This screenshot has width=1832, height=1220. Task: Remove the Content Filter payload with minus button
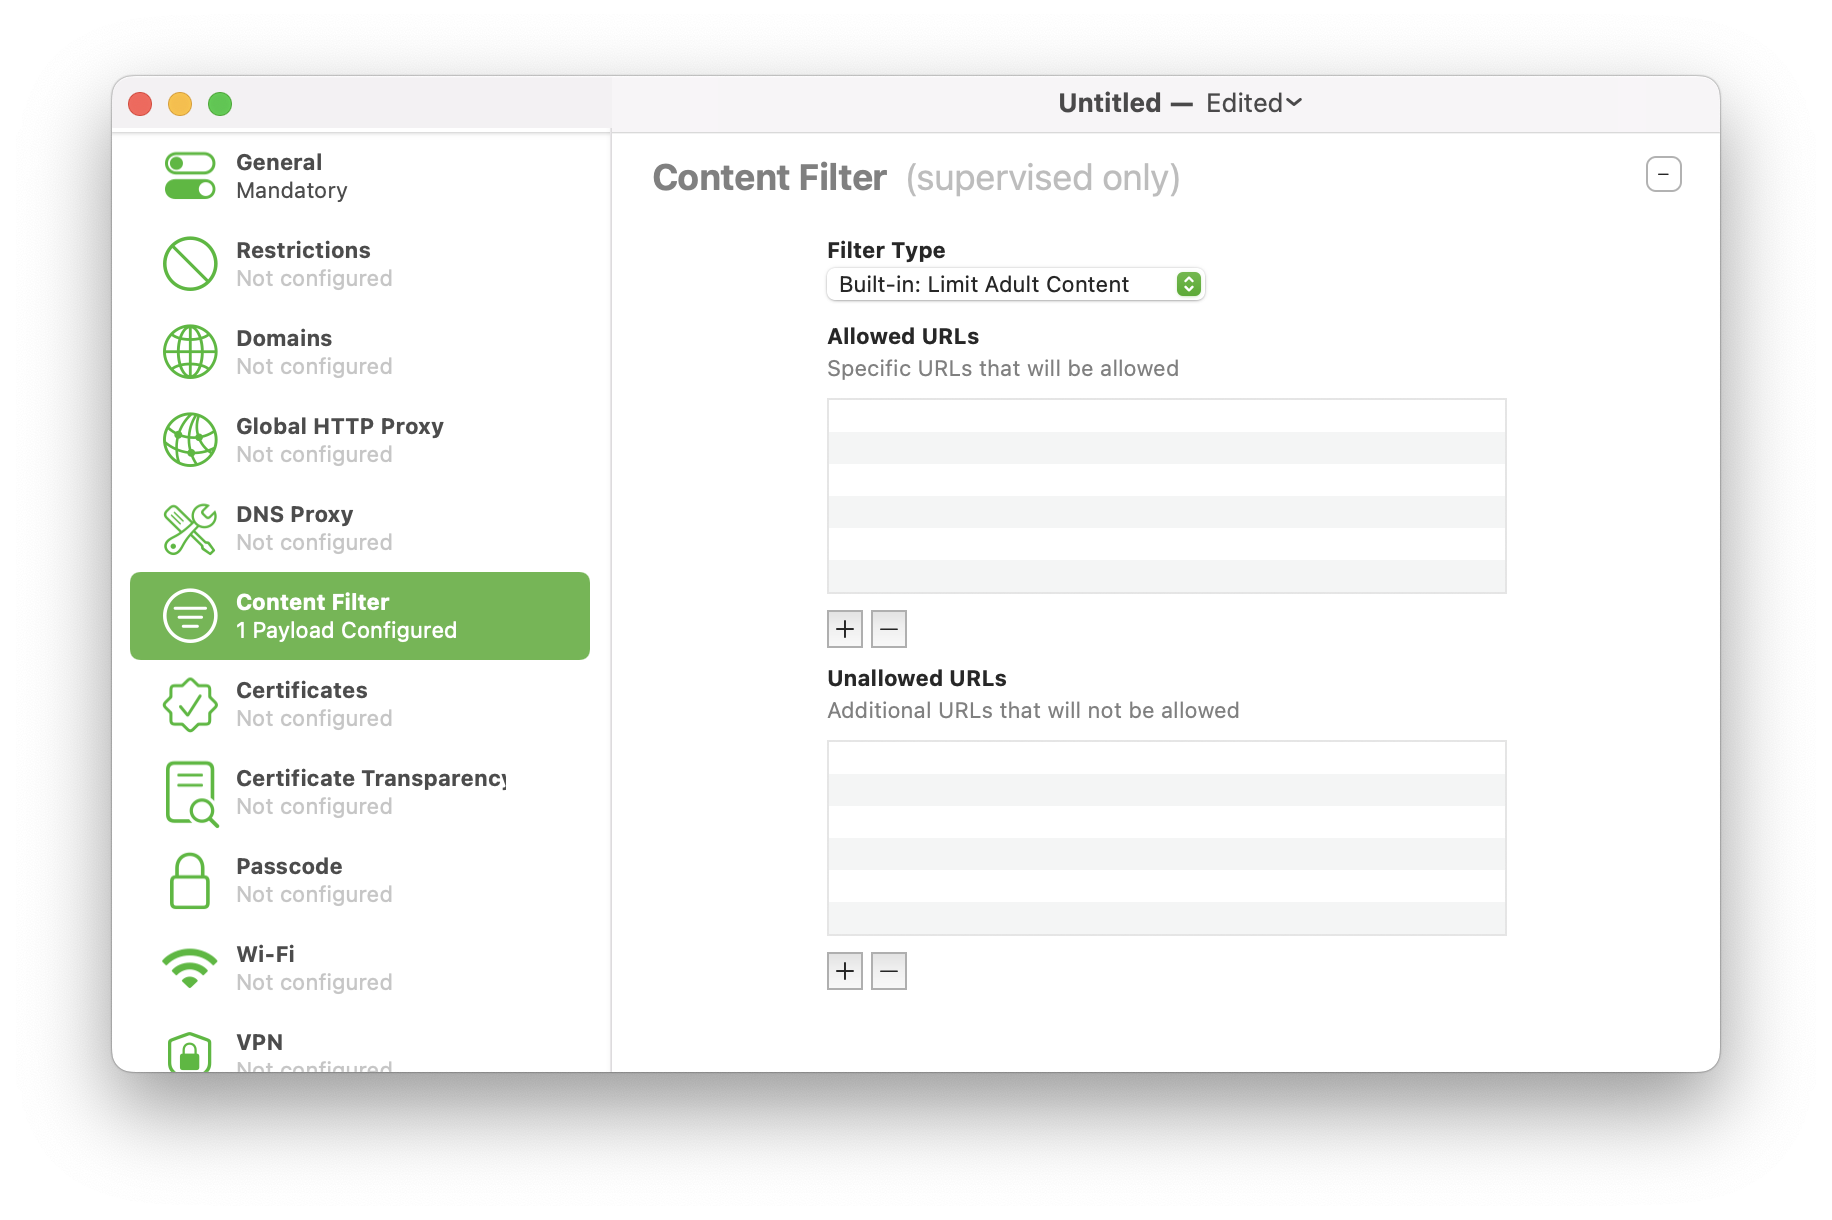point(1663,174)
